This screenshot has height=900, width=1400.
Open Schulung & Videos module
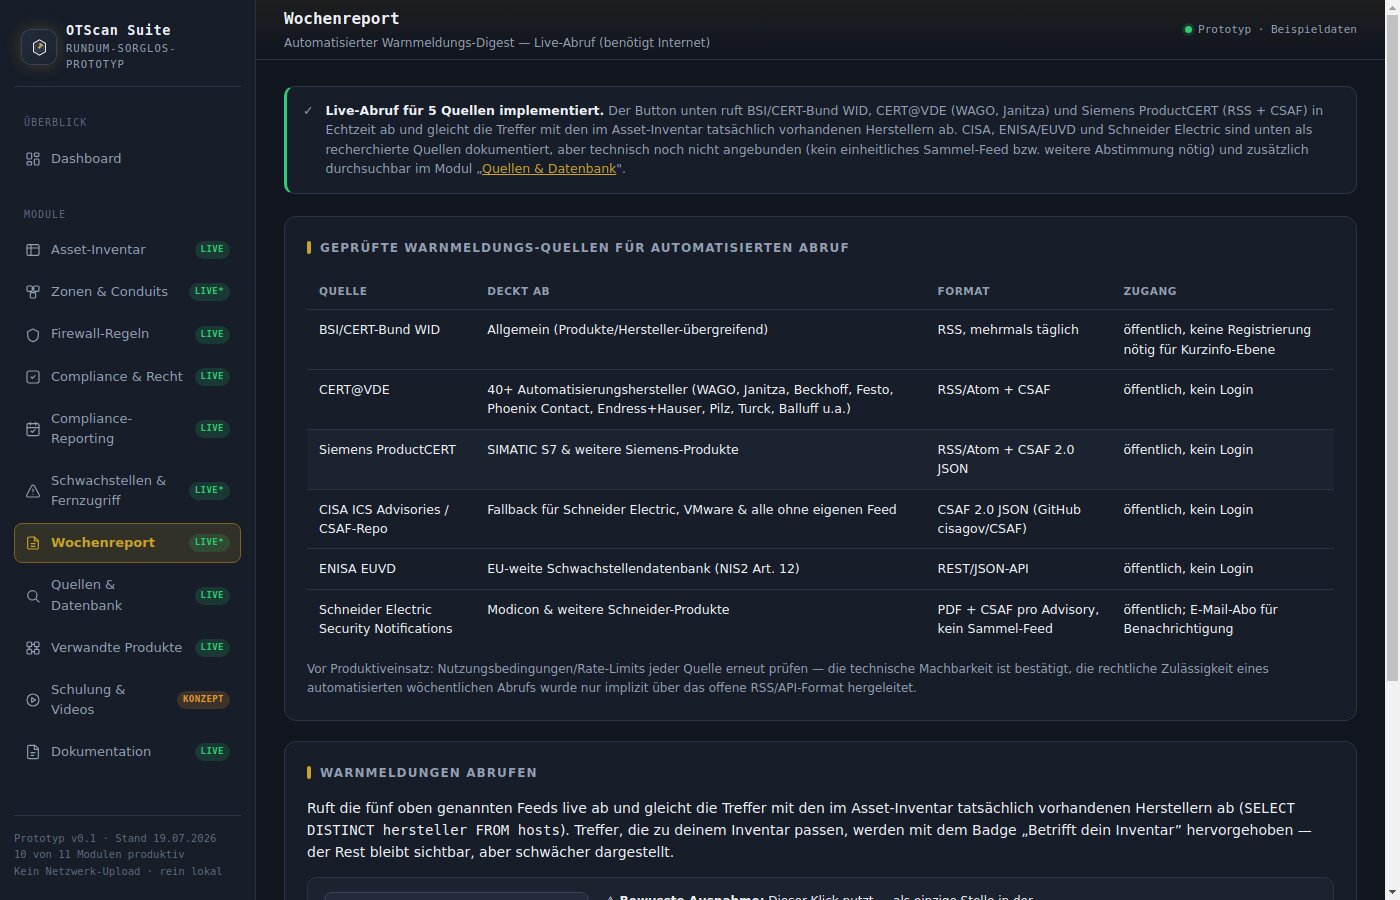[x=127, y=700]
